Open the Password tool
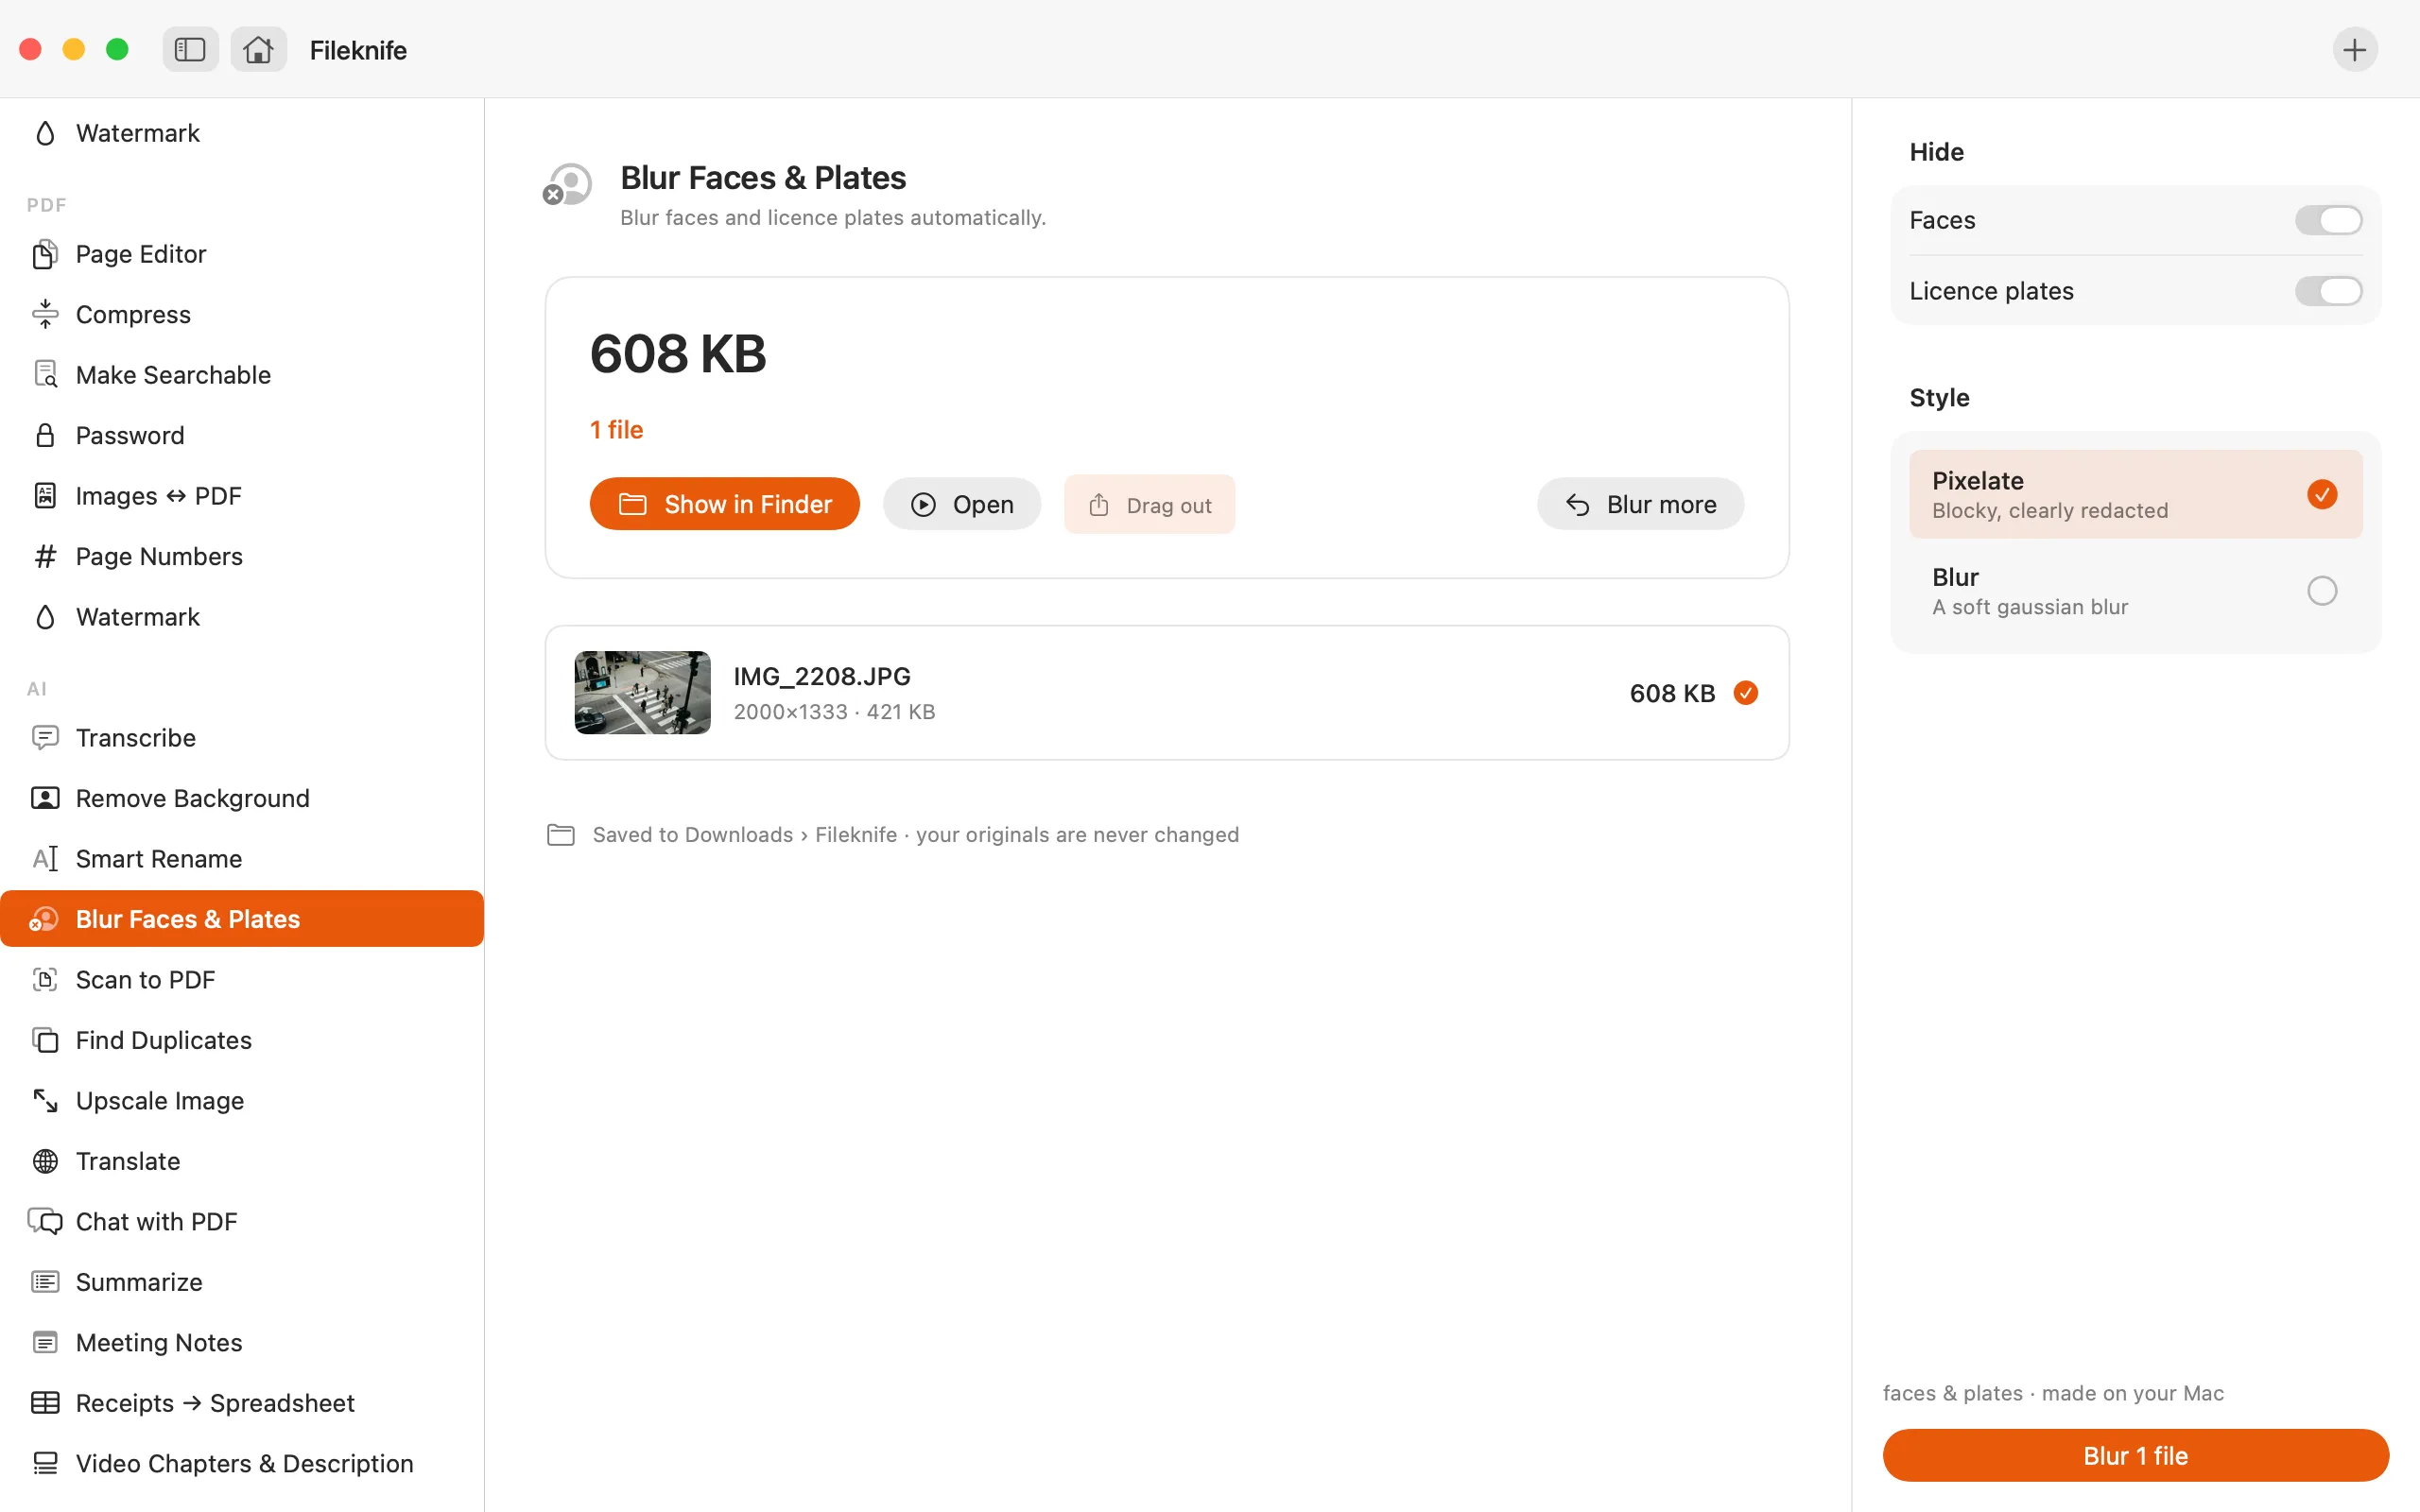The image size is (2420, 1512). coord(242,435)
